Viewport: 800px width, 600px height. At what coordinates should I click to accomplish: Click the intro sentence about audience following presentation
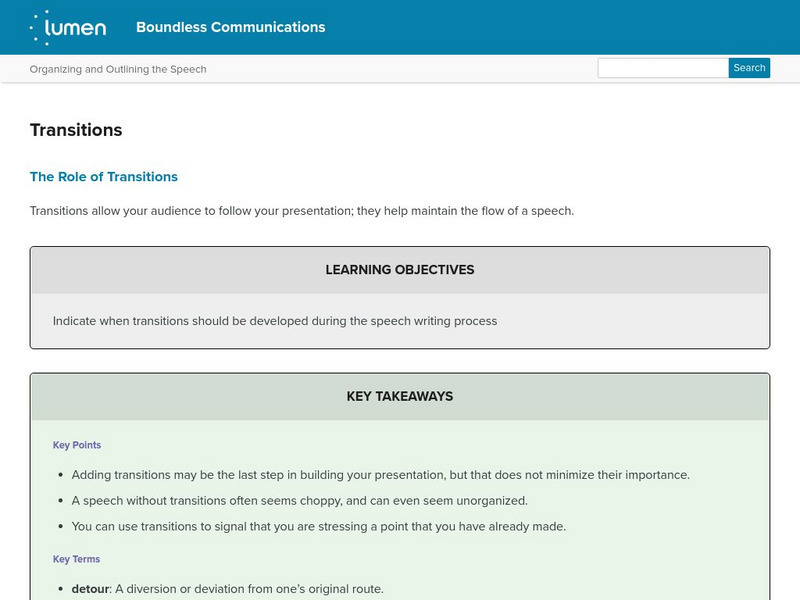tap(302, 211)
